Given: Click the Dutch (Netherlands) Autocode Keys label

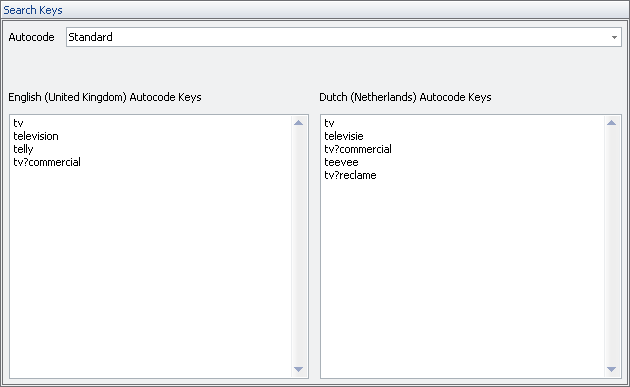Looking at the screenshot, I should click(405, 97).
